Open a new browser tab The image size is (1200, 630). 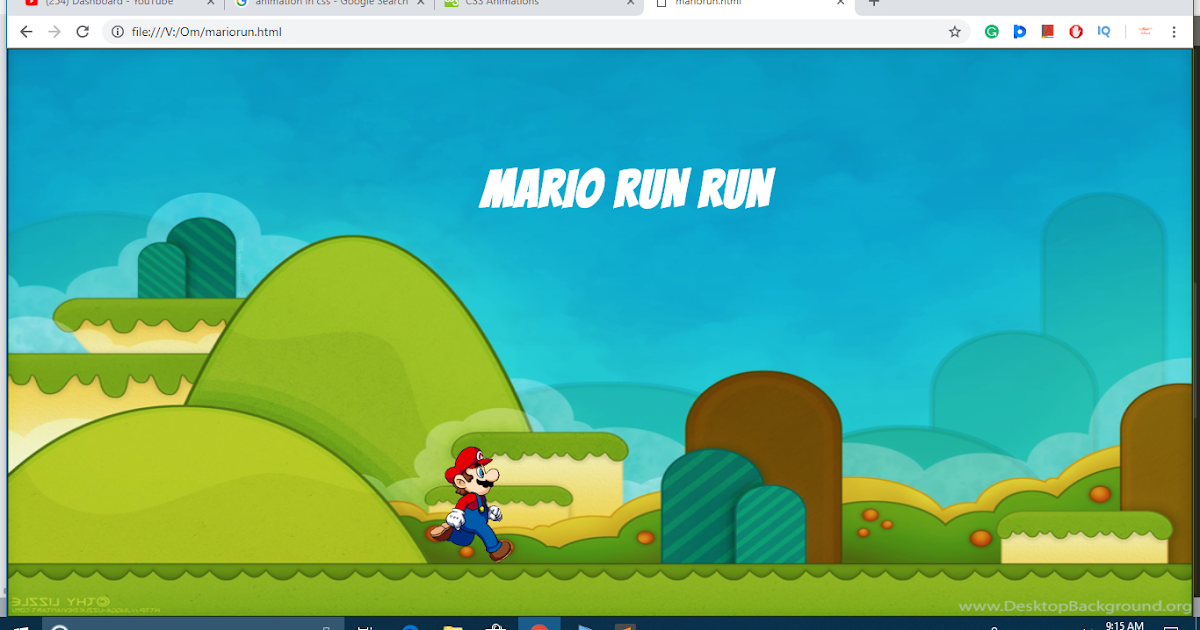pos(874,4)
